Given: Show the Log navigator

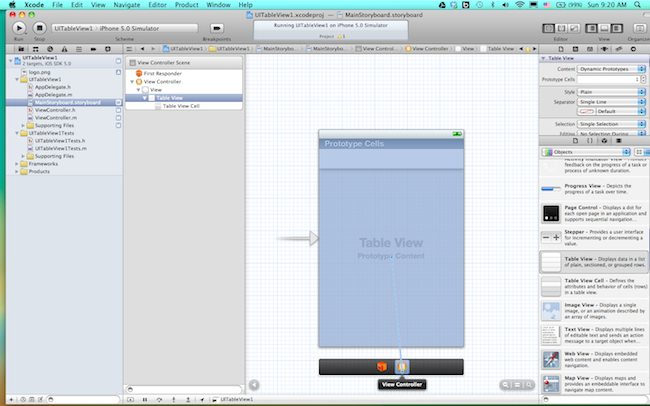Looking at the screenshot, I should [x=108, y=49].
